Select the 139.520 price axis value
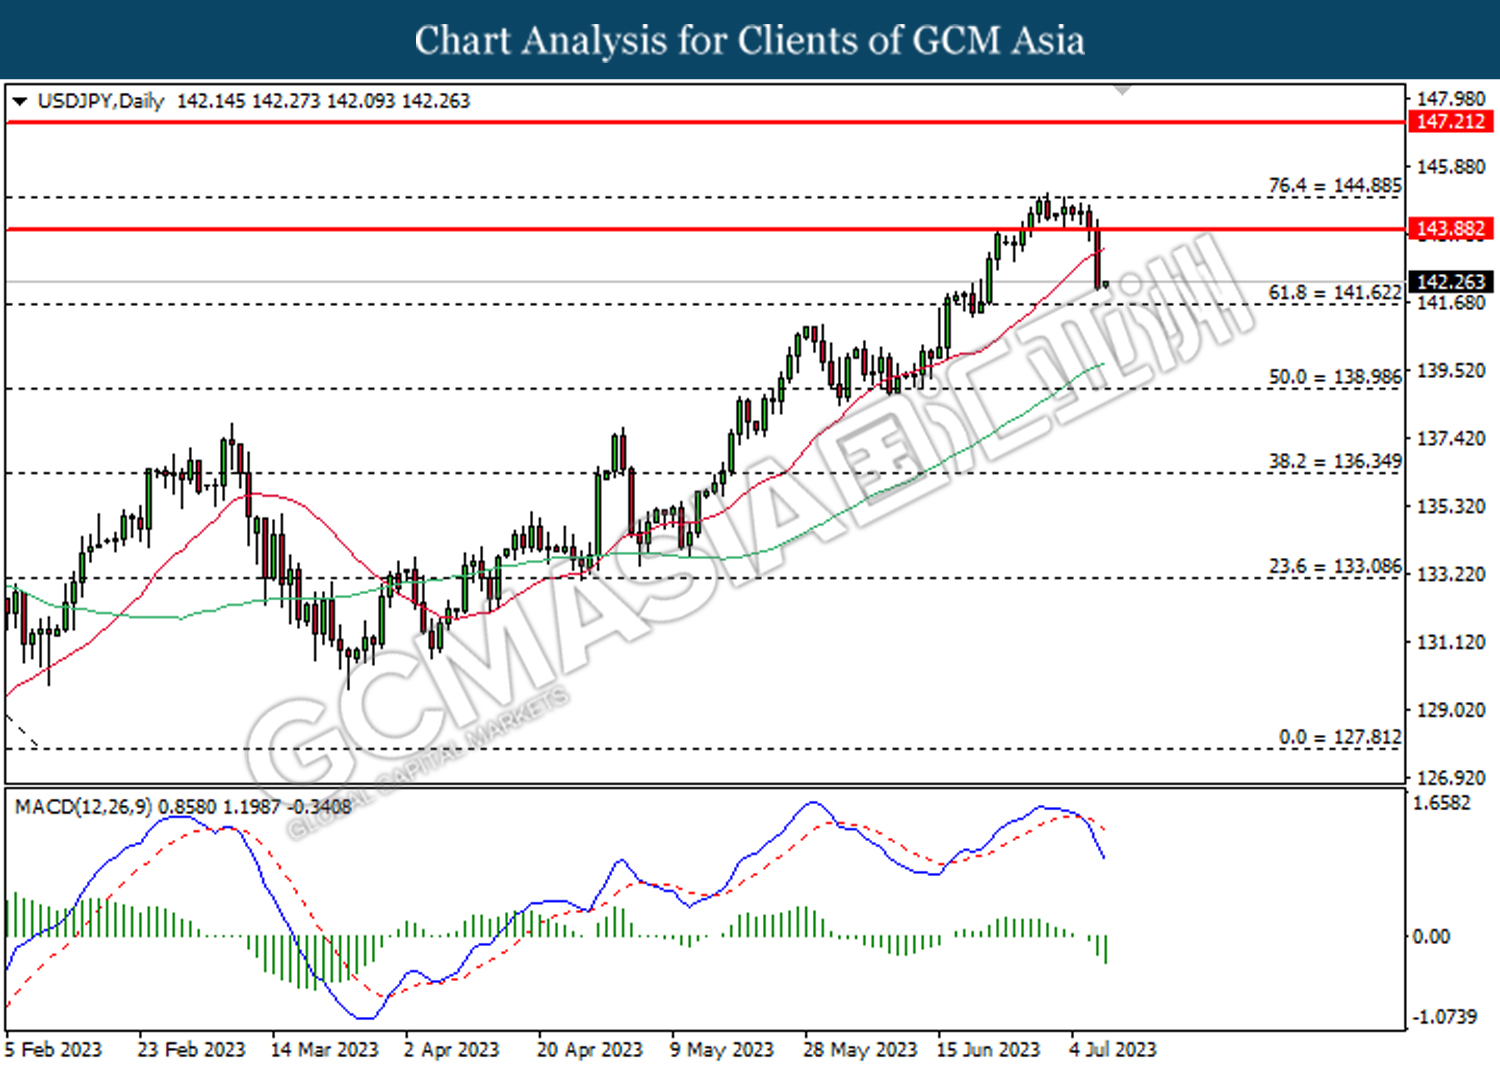The height and width of the screenshot is (1071, 1500). point(1451,370)
